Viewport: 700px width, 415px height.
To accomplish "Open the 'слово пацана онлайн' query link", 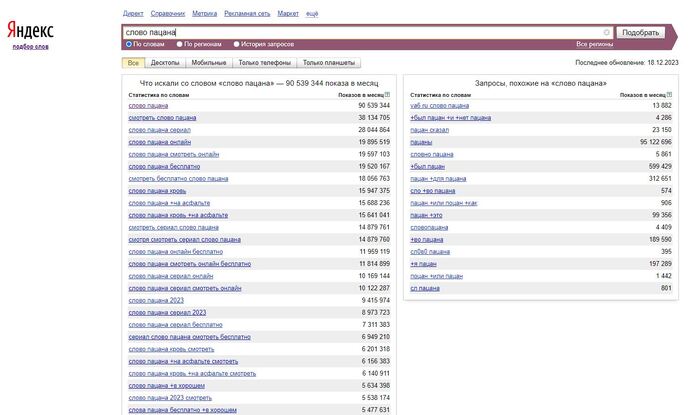I will point(160,142).
